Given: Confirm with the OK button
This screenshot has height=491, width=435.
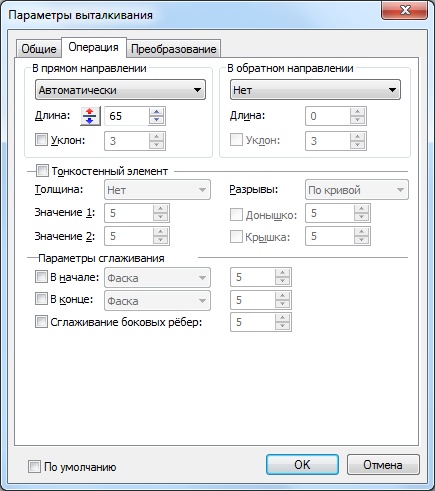Looking at the screenshot, I should [302, 465].
